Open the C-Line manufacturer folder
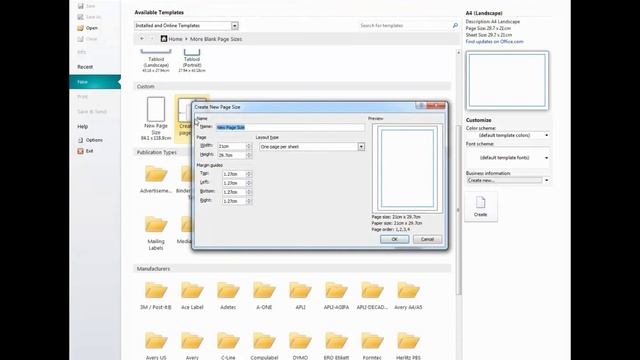The image size is (640, 360). pos(228,346)
